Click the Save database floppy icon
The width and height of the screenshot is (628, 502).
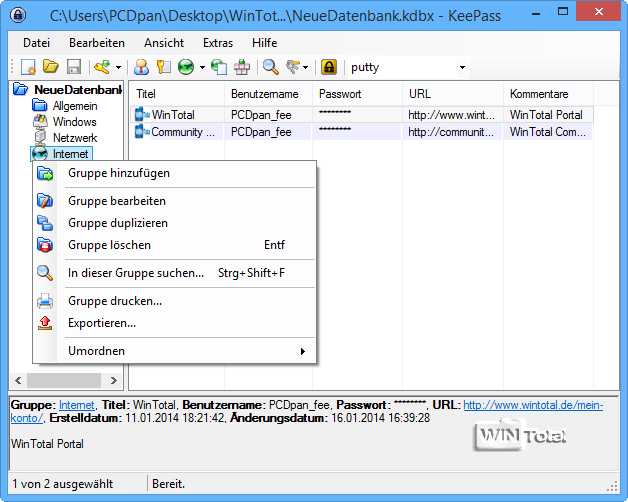pyautogui.click(x=74, y=67)
